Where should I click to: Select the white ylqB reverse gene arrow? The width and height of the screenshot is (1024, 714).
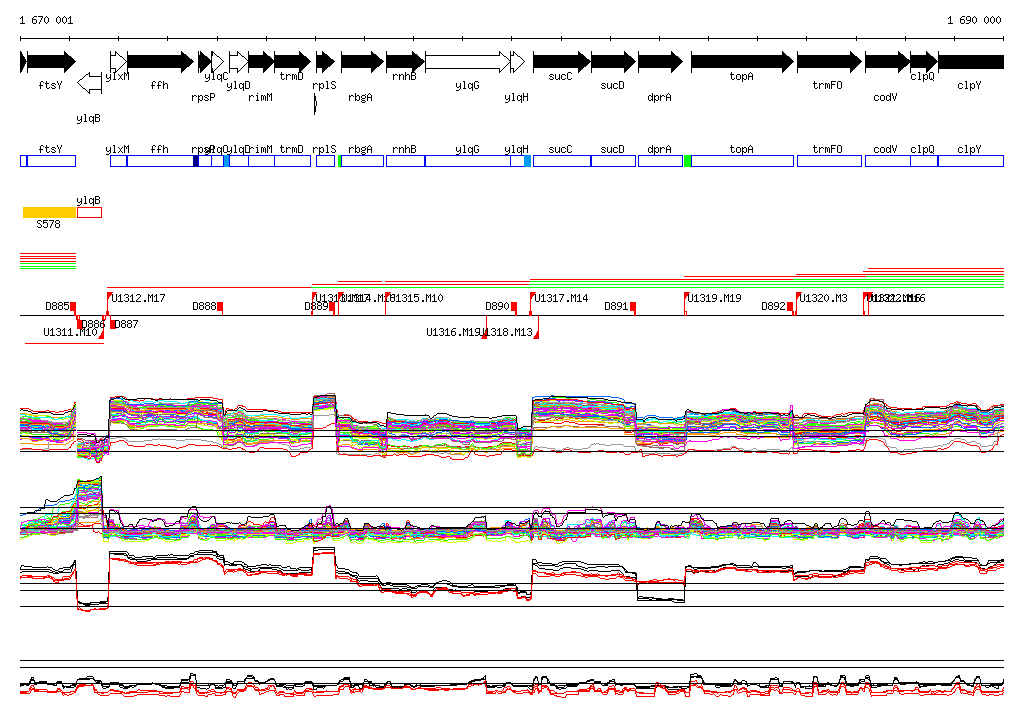tap(89, 83)
